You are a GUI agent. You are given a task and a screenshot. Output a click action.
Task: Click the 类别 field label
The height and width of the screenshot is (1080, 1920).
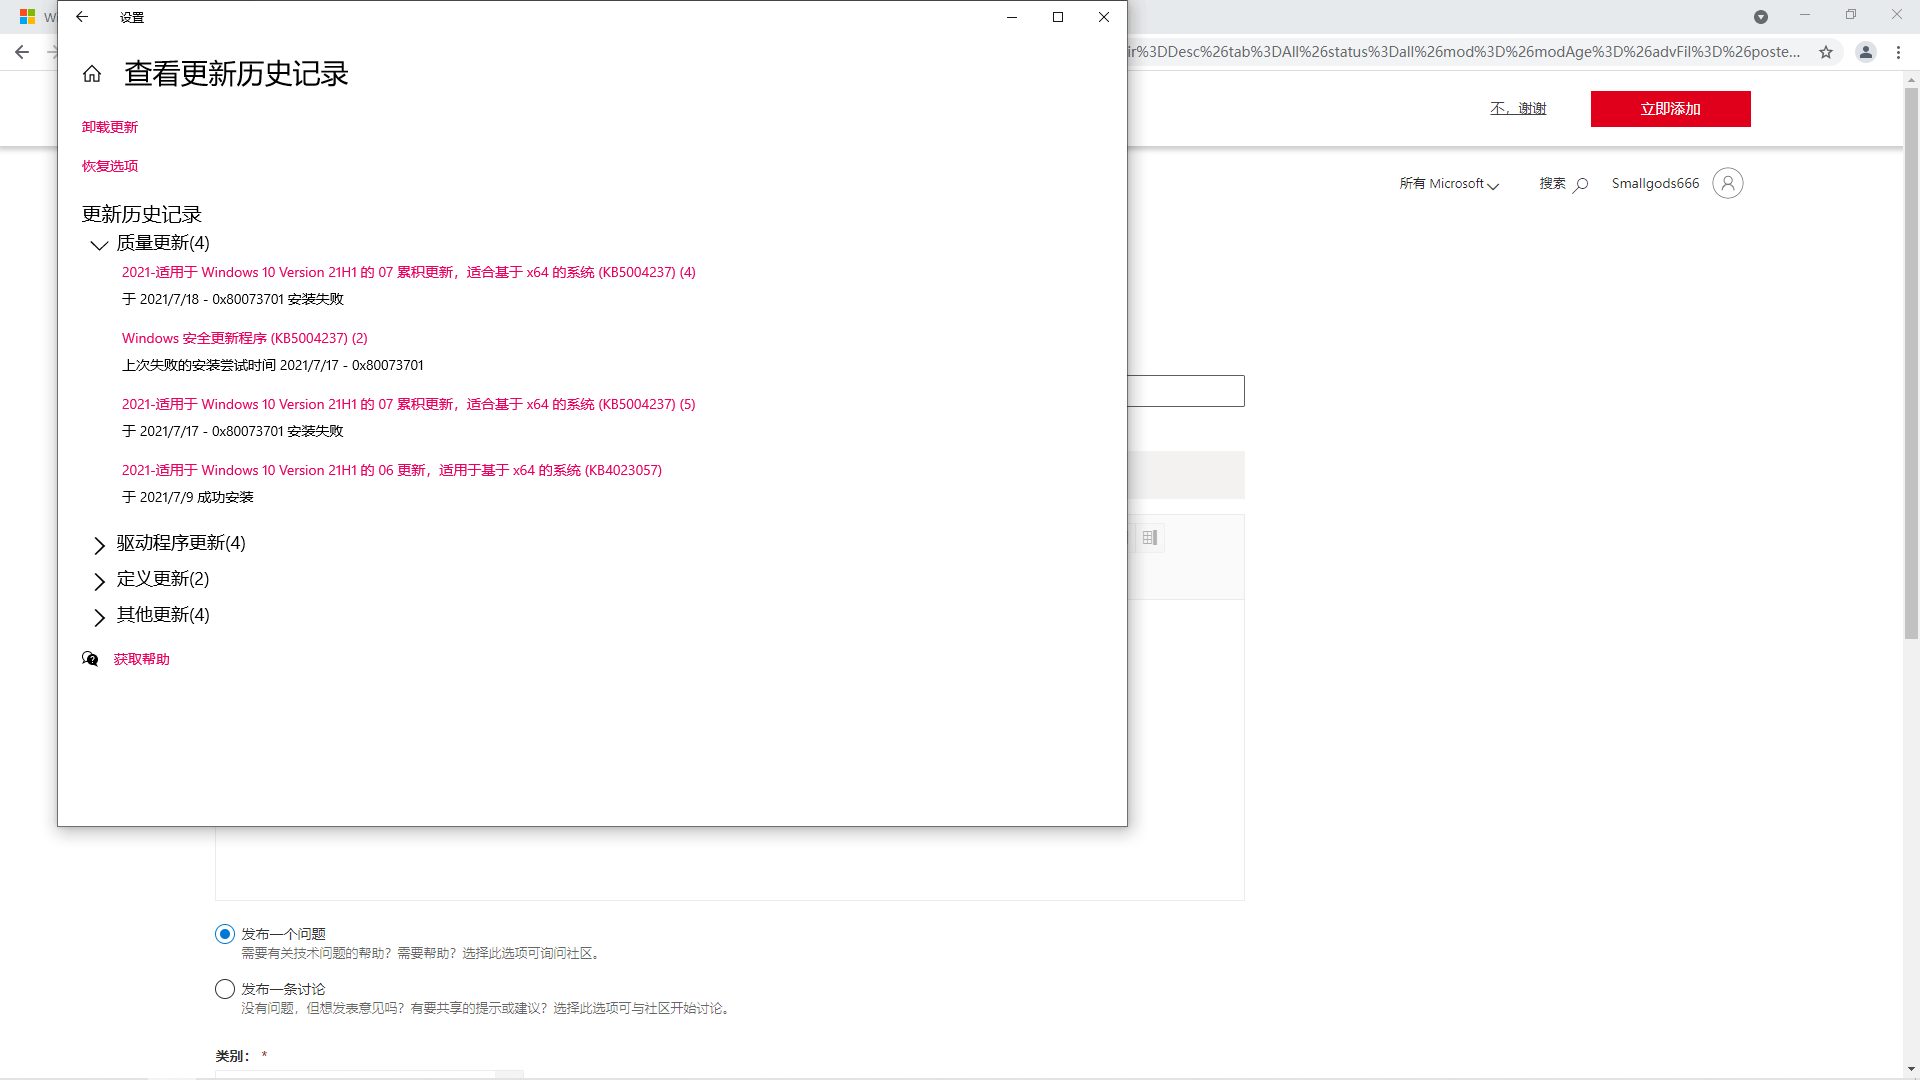(x=232, y=1056)
